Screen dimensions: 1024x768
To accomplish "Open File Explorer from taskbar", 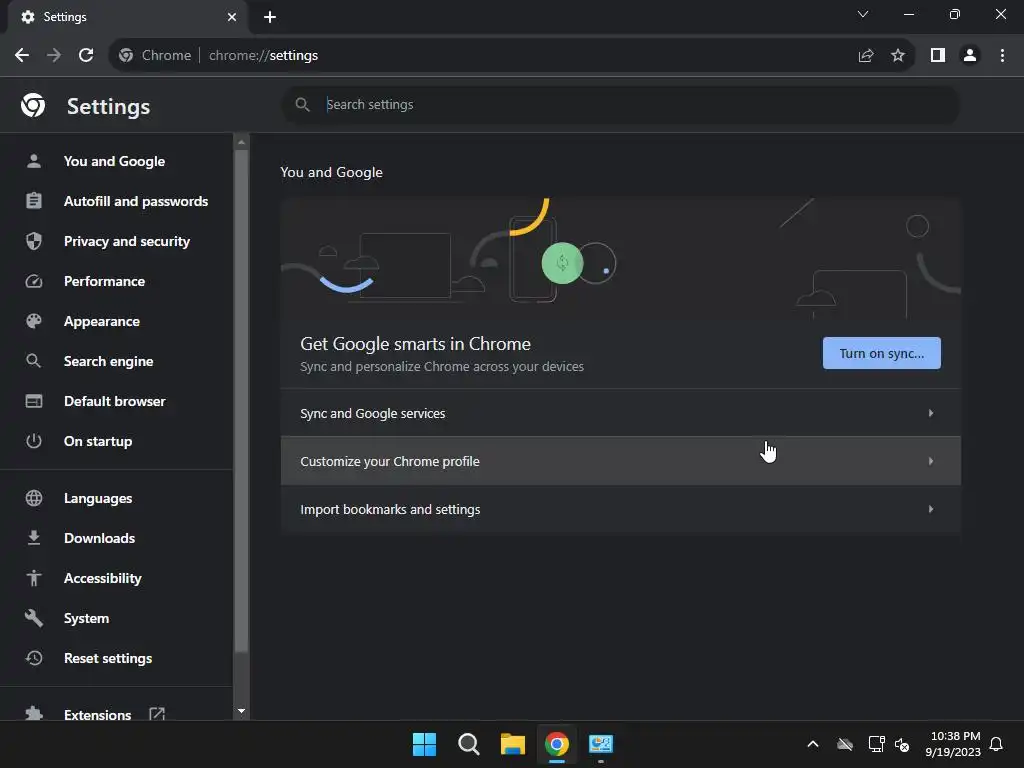I will [x=513, y=744].
